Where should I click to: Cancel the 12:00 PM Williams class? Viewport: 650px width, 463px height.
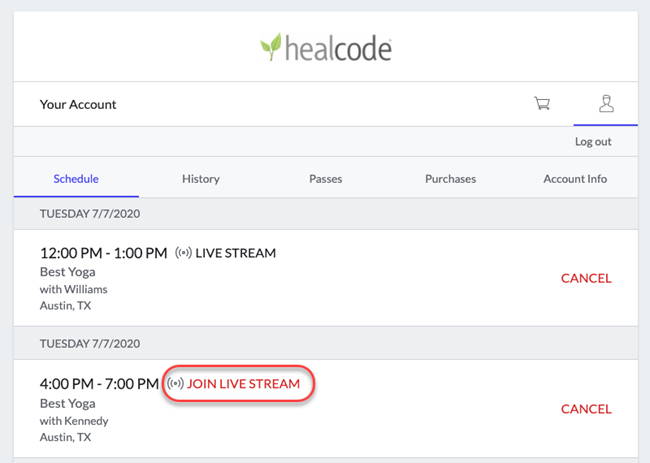point(585,278)
